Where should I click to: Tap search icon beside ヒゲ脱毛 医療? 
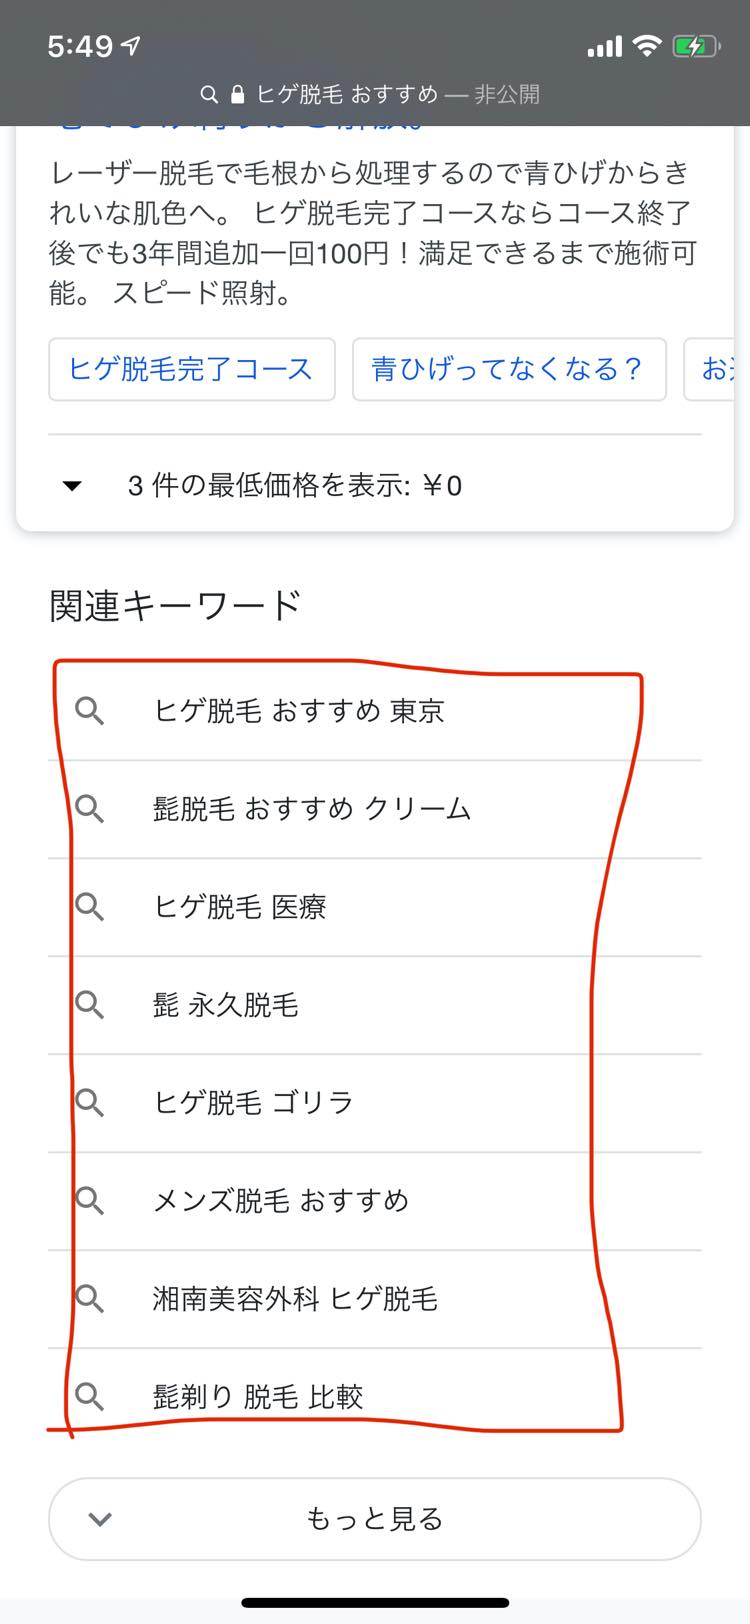coord(90,907)
